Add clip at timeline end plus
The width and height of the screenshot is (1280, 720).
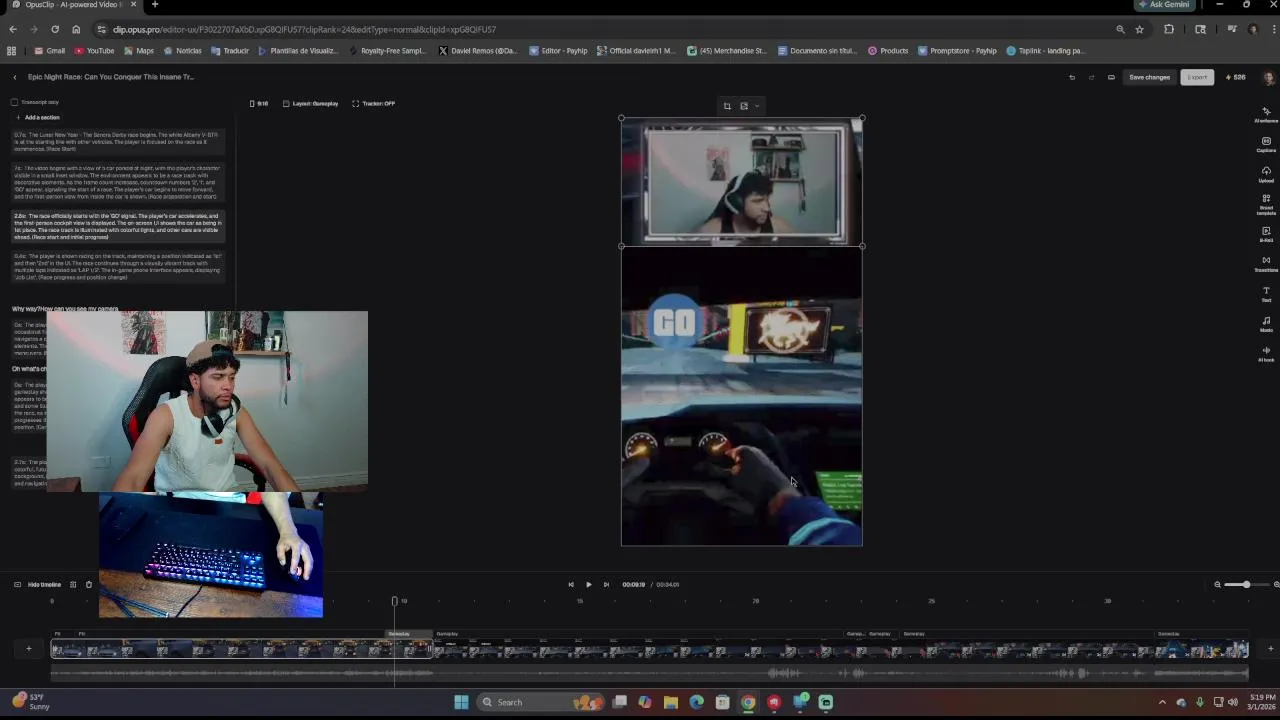[1270, 649]
